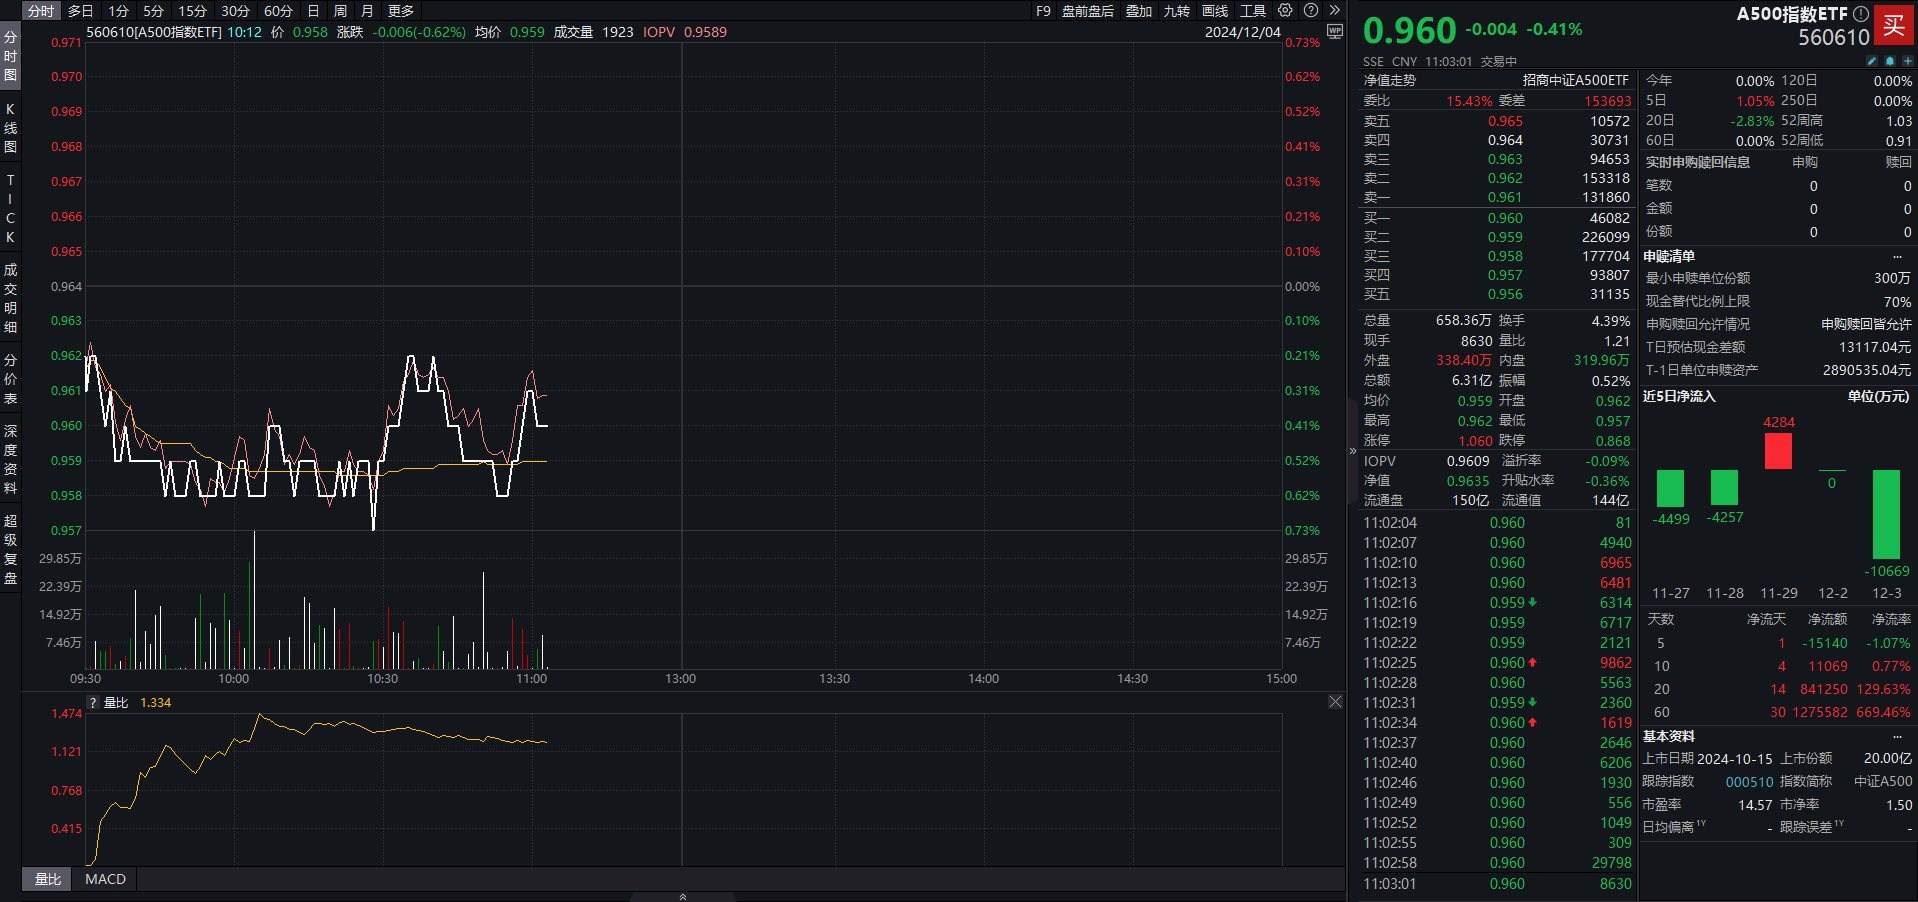The height and width of the screenshot is (902, 1918).
Task: Switch to weekly 周 chart
Action: [340, 11]
